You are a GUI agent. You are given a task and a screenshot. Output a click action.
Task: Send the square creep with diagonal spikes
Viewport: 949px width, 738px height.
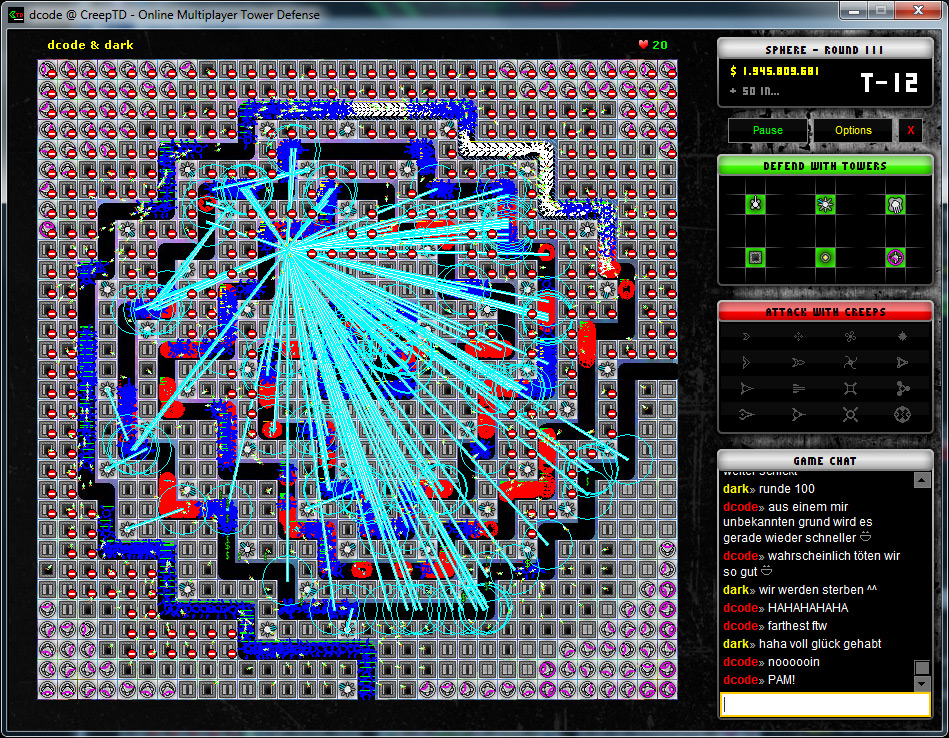pos(850,389)
